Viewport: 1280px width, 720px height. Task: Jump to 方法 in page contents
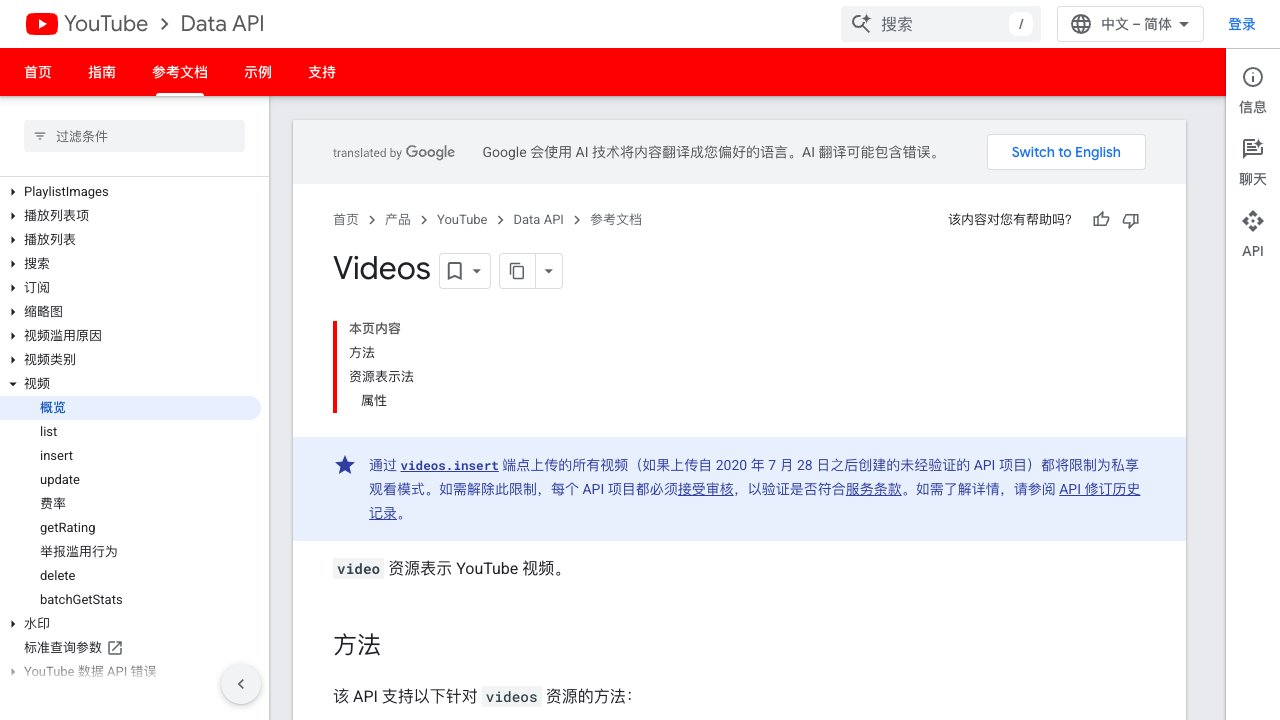pyautogui.click(x=362, y=353)
